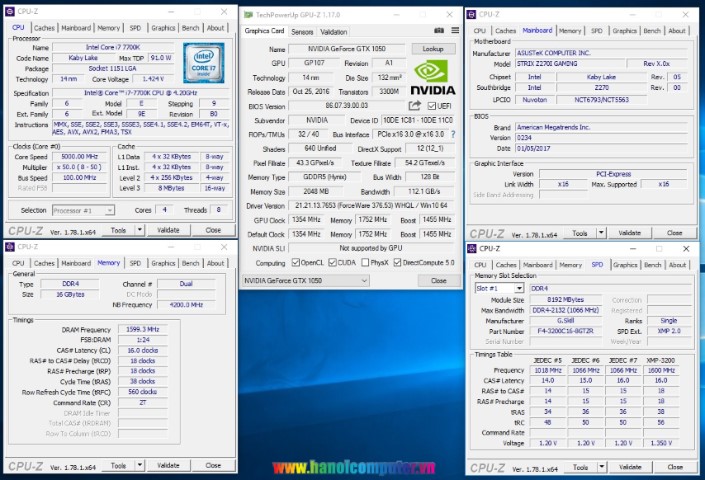705x480 pixels.
Task: Click the BIOS Date field 01/05/2017
Action: pos(602,148)
